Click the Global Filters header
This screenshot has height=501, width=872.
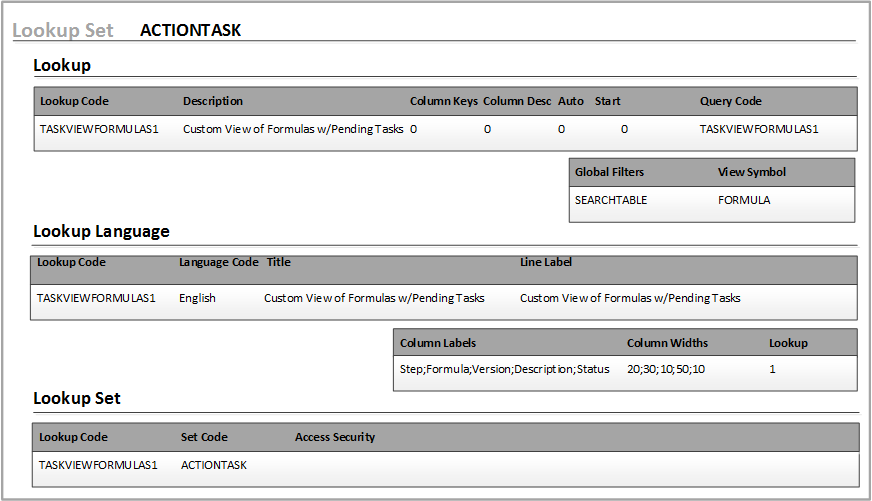point(611,172)
